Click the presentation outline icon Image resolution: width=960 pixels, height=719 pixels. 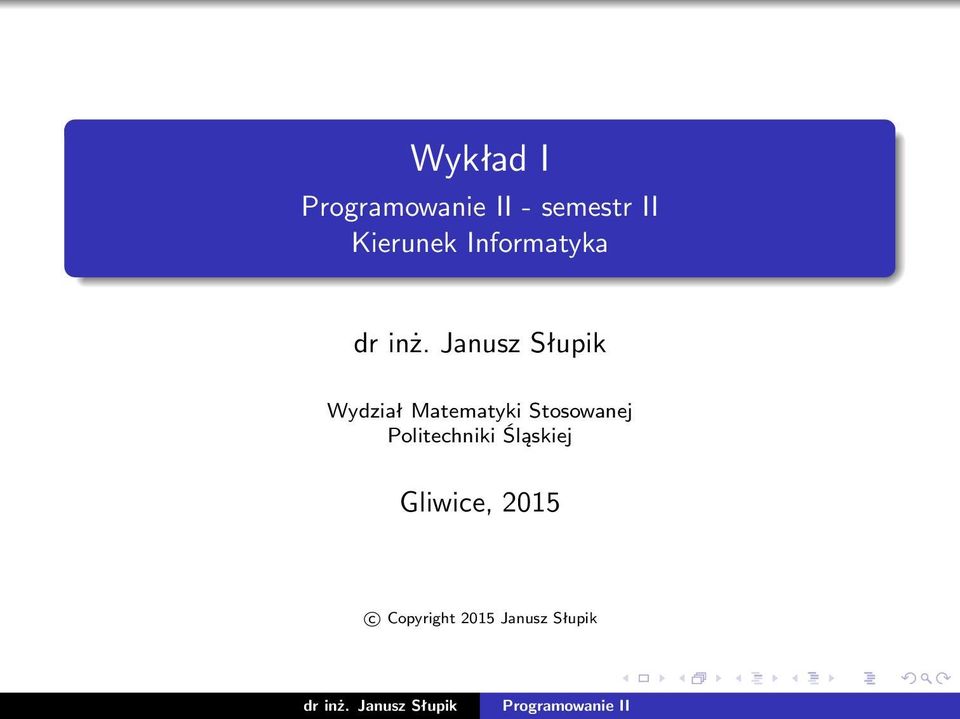coord(869,678)
